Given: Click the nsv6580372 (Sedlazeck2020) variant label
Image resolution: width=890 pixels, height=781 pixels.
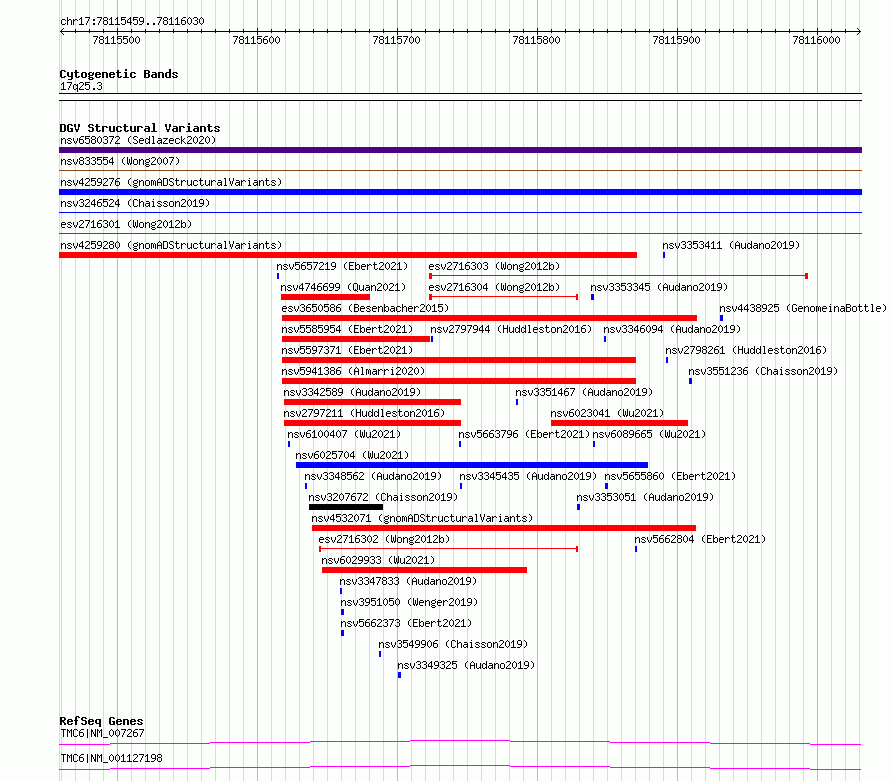Looking at the screenshot, I should pyautogui.click(x=138, y=140).
